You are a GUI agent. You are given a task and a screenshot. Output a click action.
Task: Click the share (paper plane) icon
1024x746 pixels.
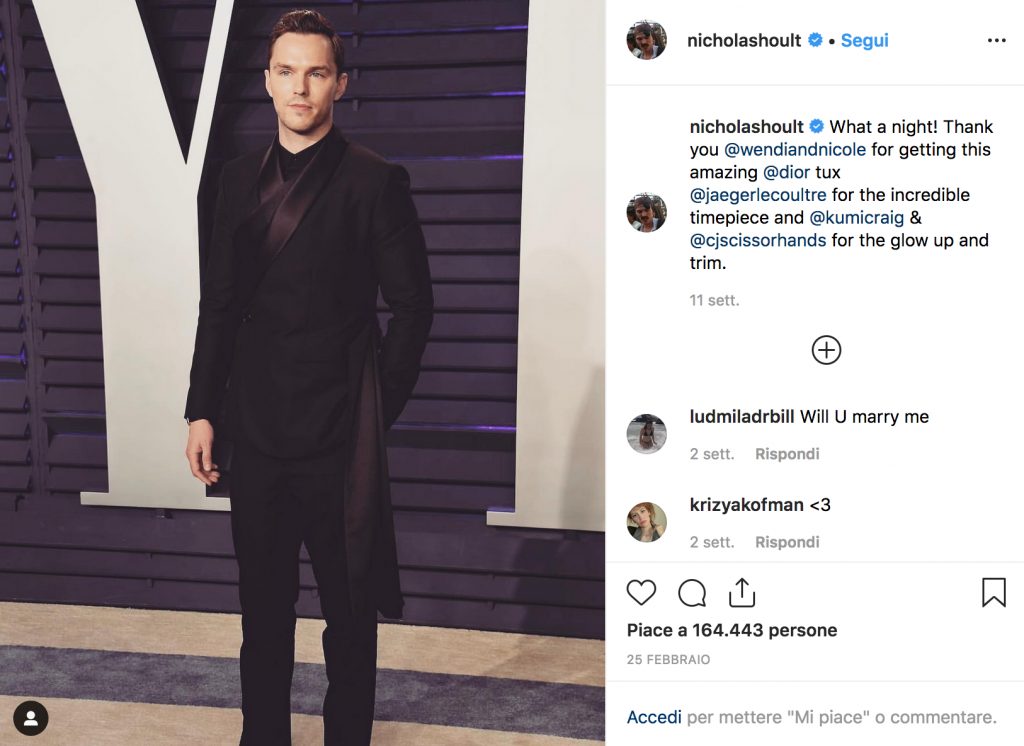point(741,592)
